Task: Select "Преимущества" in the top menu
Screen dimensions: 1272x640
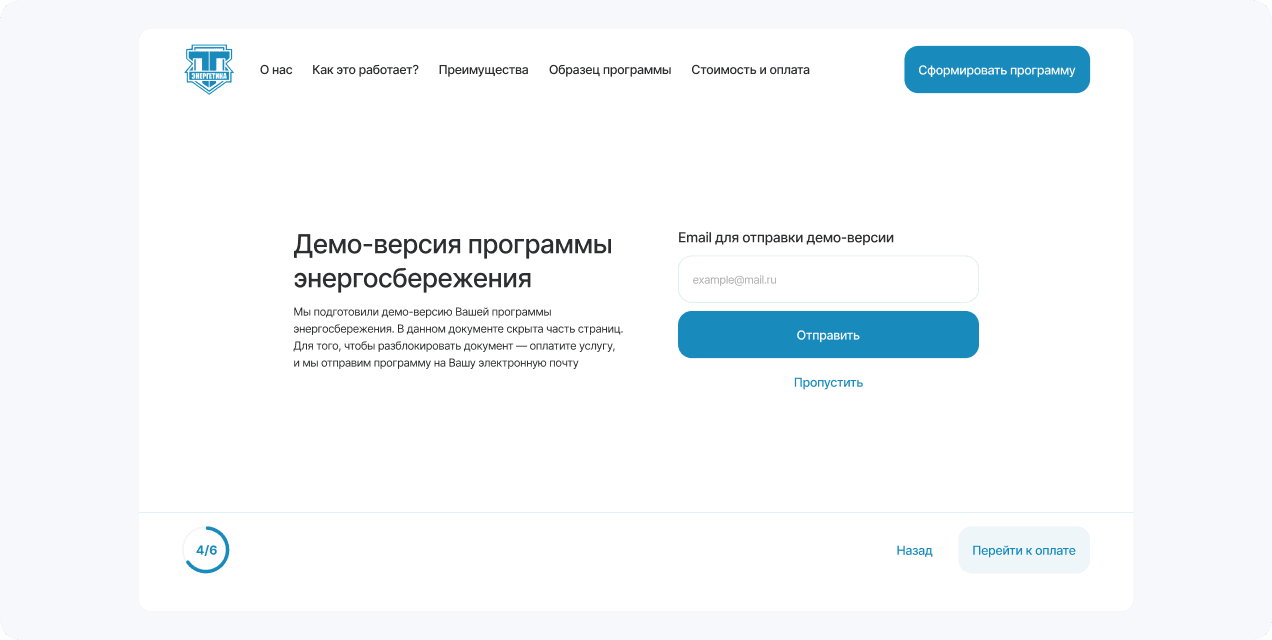Action: pyautogui.click(x=483, y=70)
